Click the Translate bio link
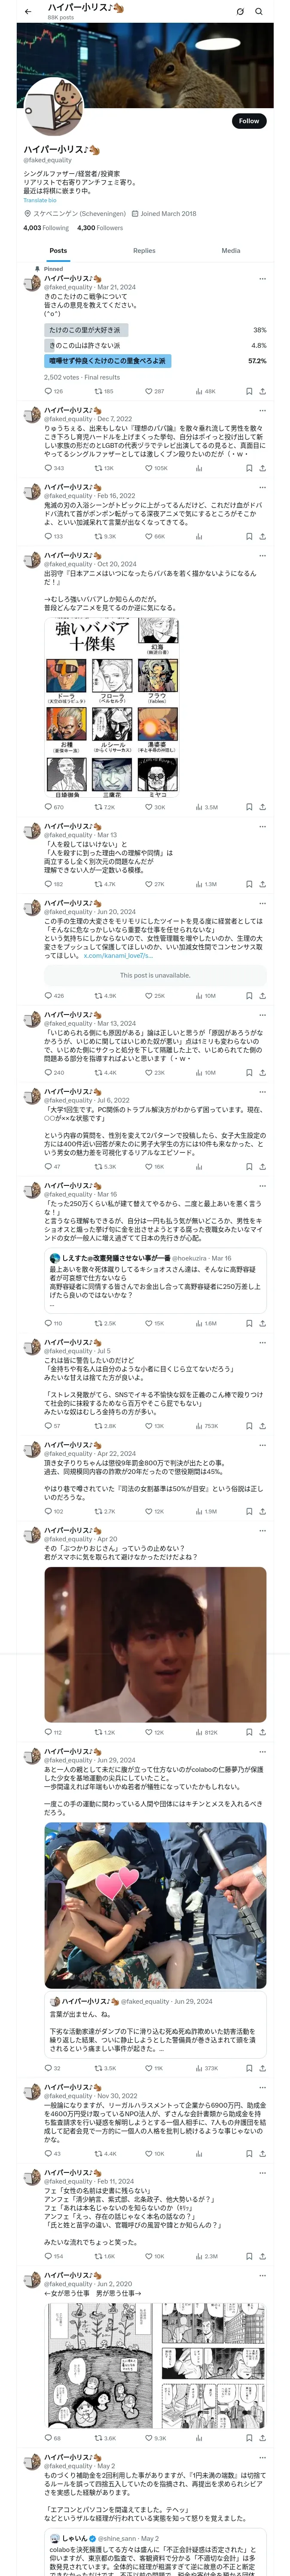This screenshot has height=2576, width=290. pos(40,200)
